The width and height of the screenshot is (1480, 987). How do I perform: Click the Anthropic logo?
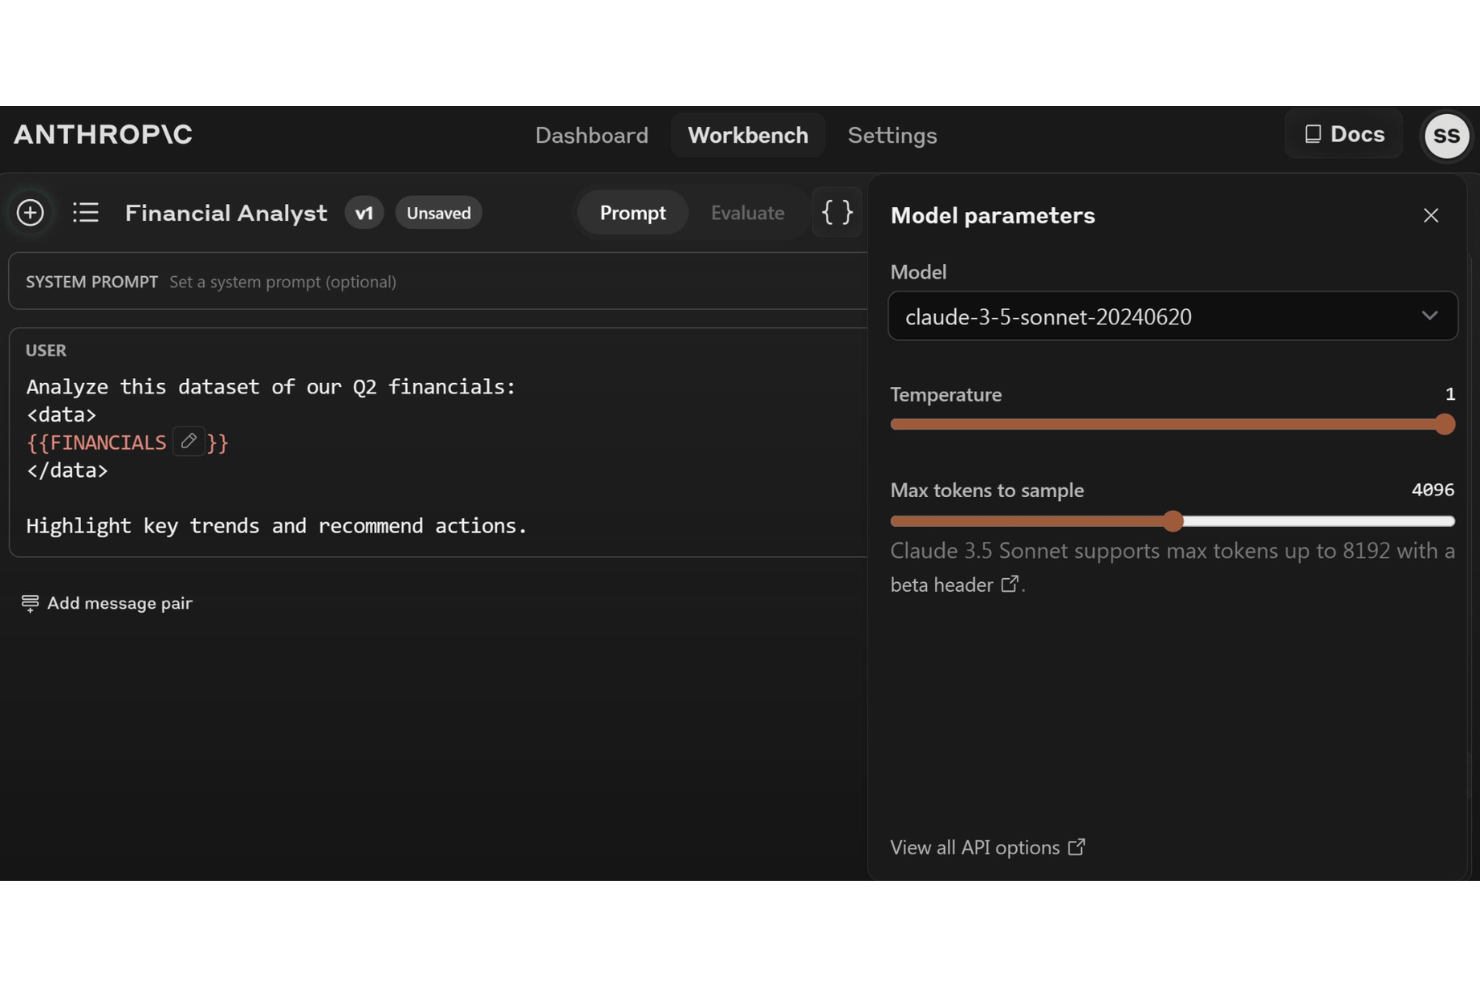tap(103, 135)
